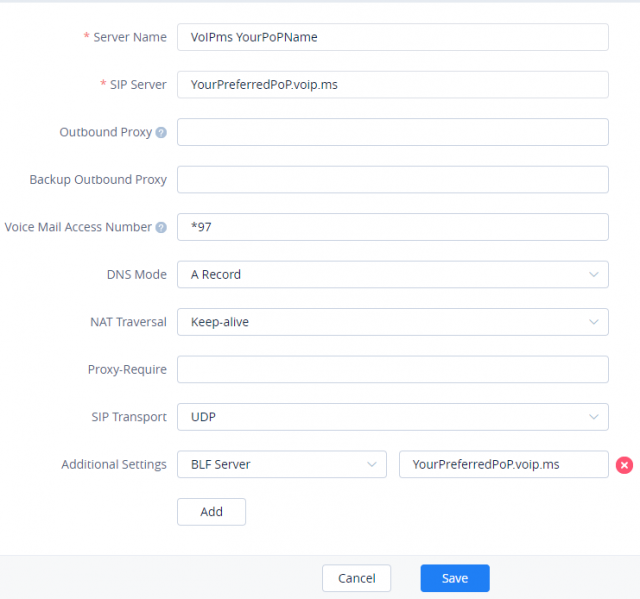This screenshot has height=599, width=640.
Task: Click the NAT Traversal label
Action: coord(129,322)
